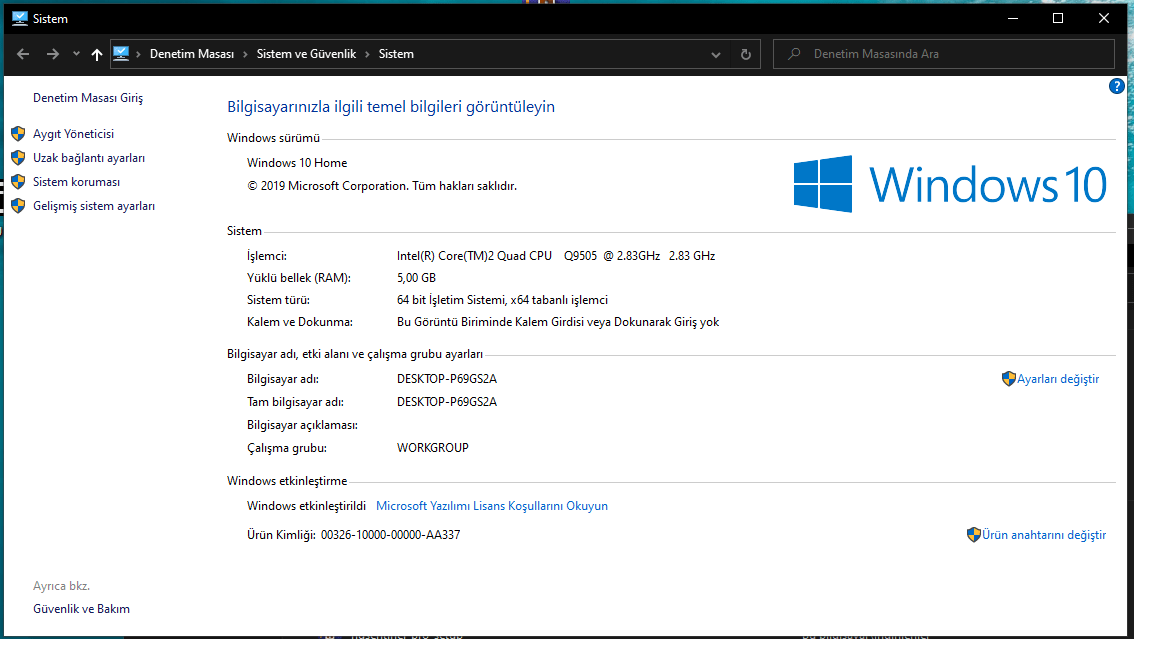Click the Windows 10 Home edition text

click(x=297, y=163)
